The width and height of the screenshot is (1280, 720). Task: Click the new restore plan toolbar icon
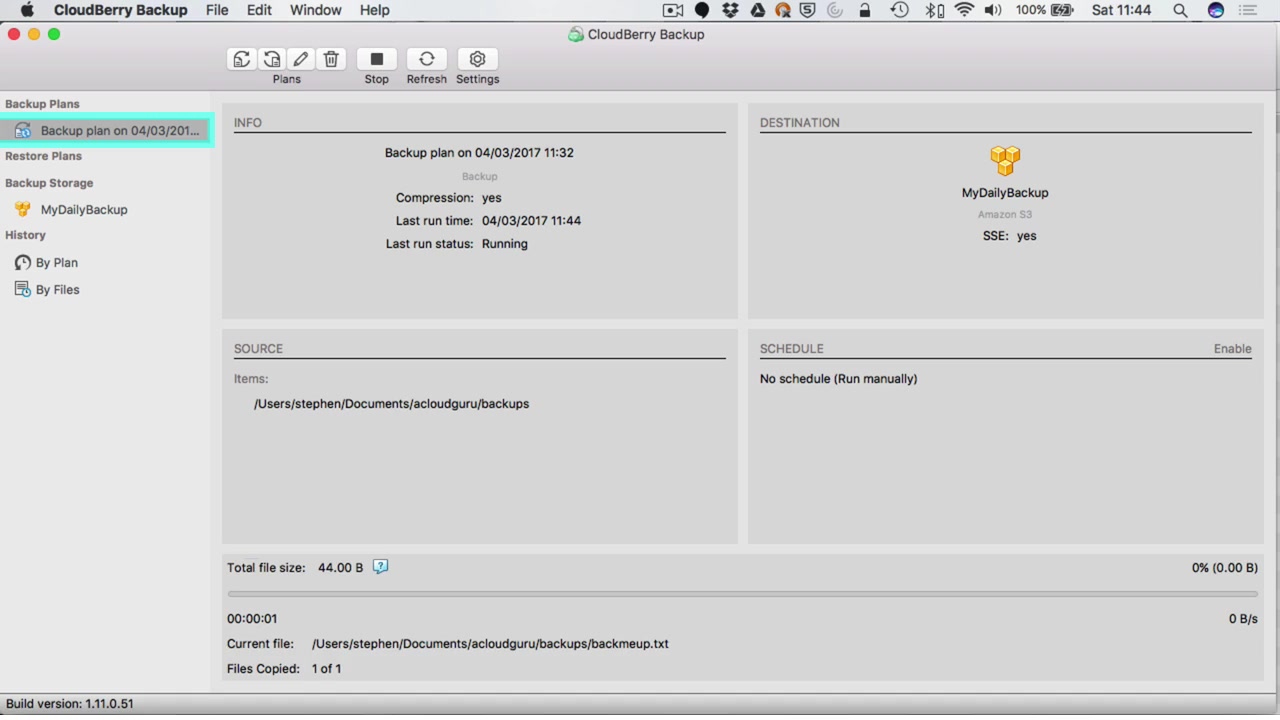[271, 59]
